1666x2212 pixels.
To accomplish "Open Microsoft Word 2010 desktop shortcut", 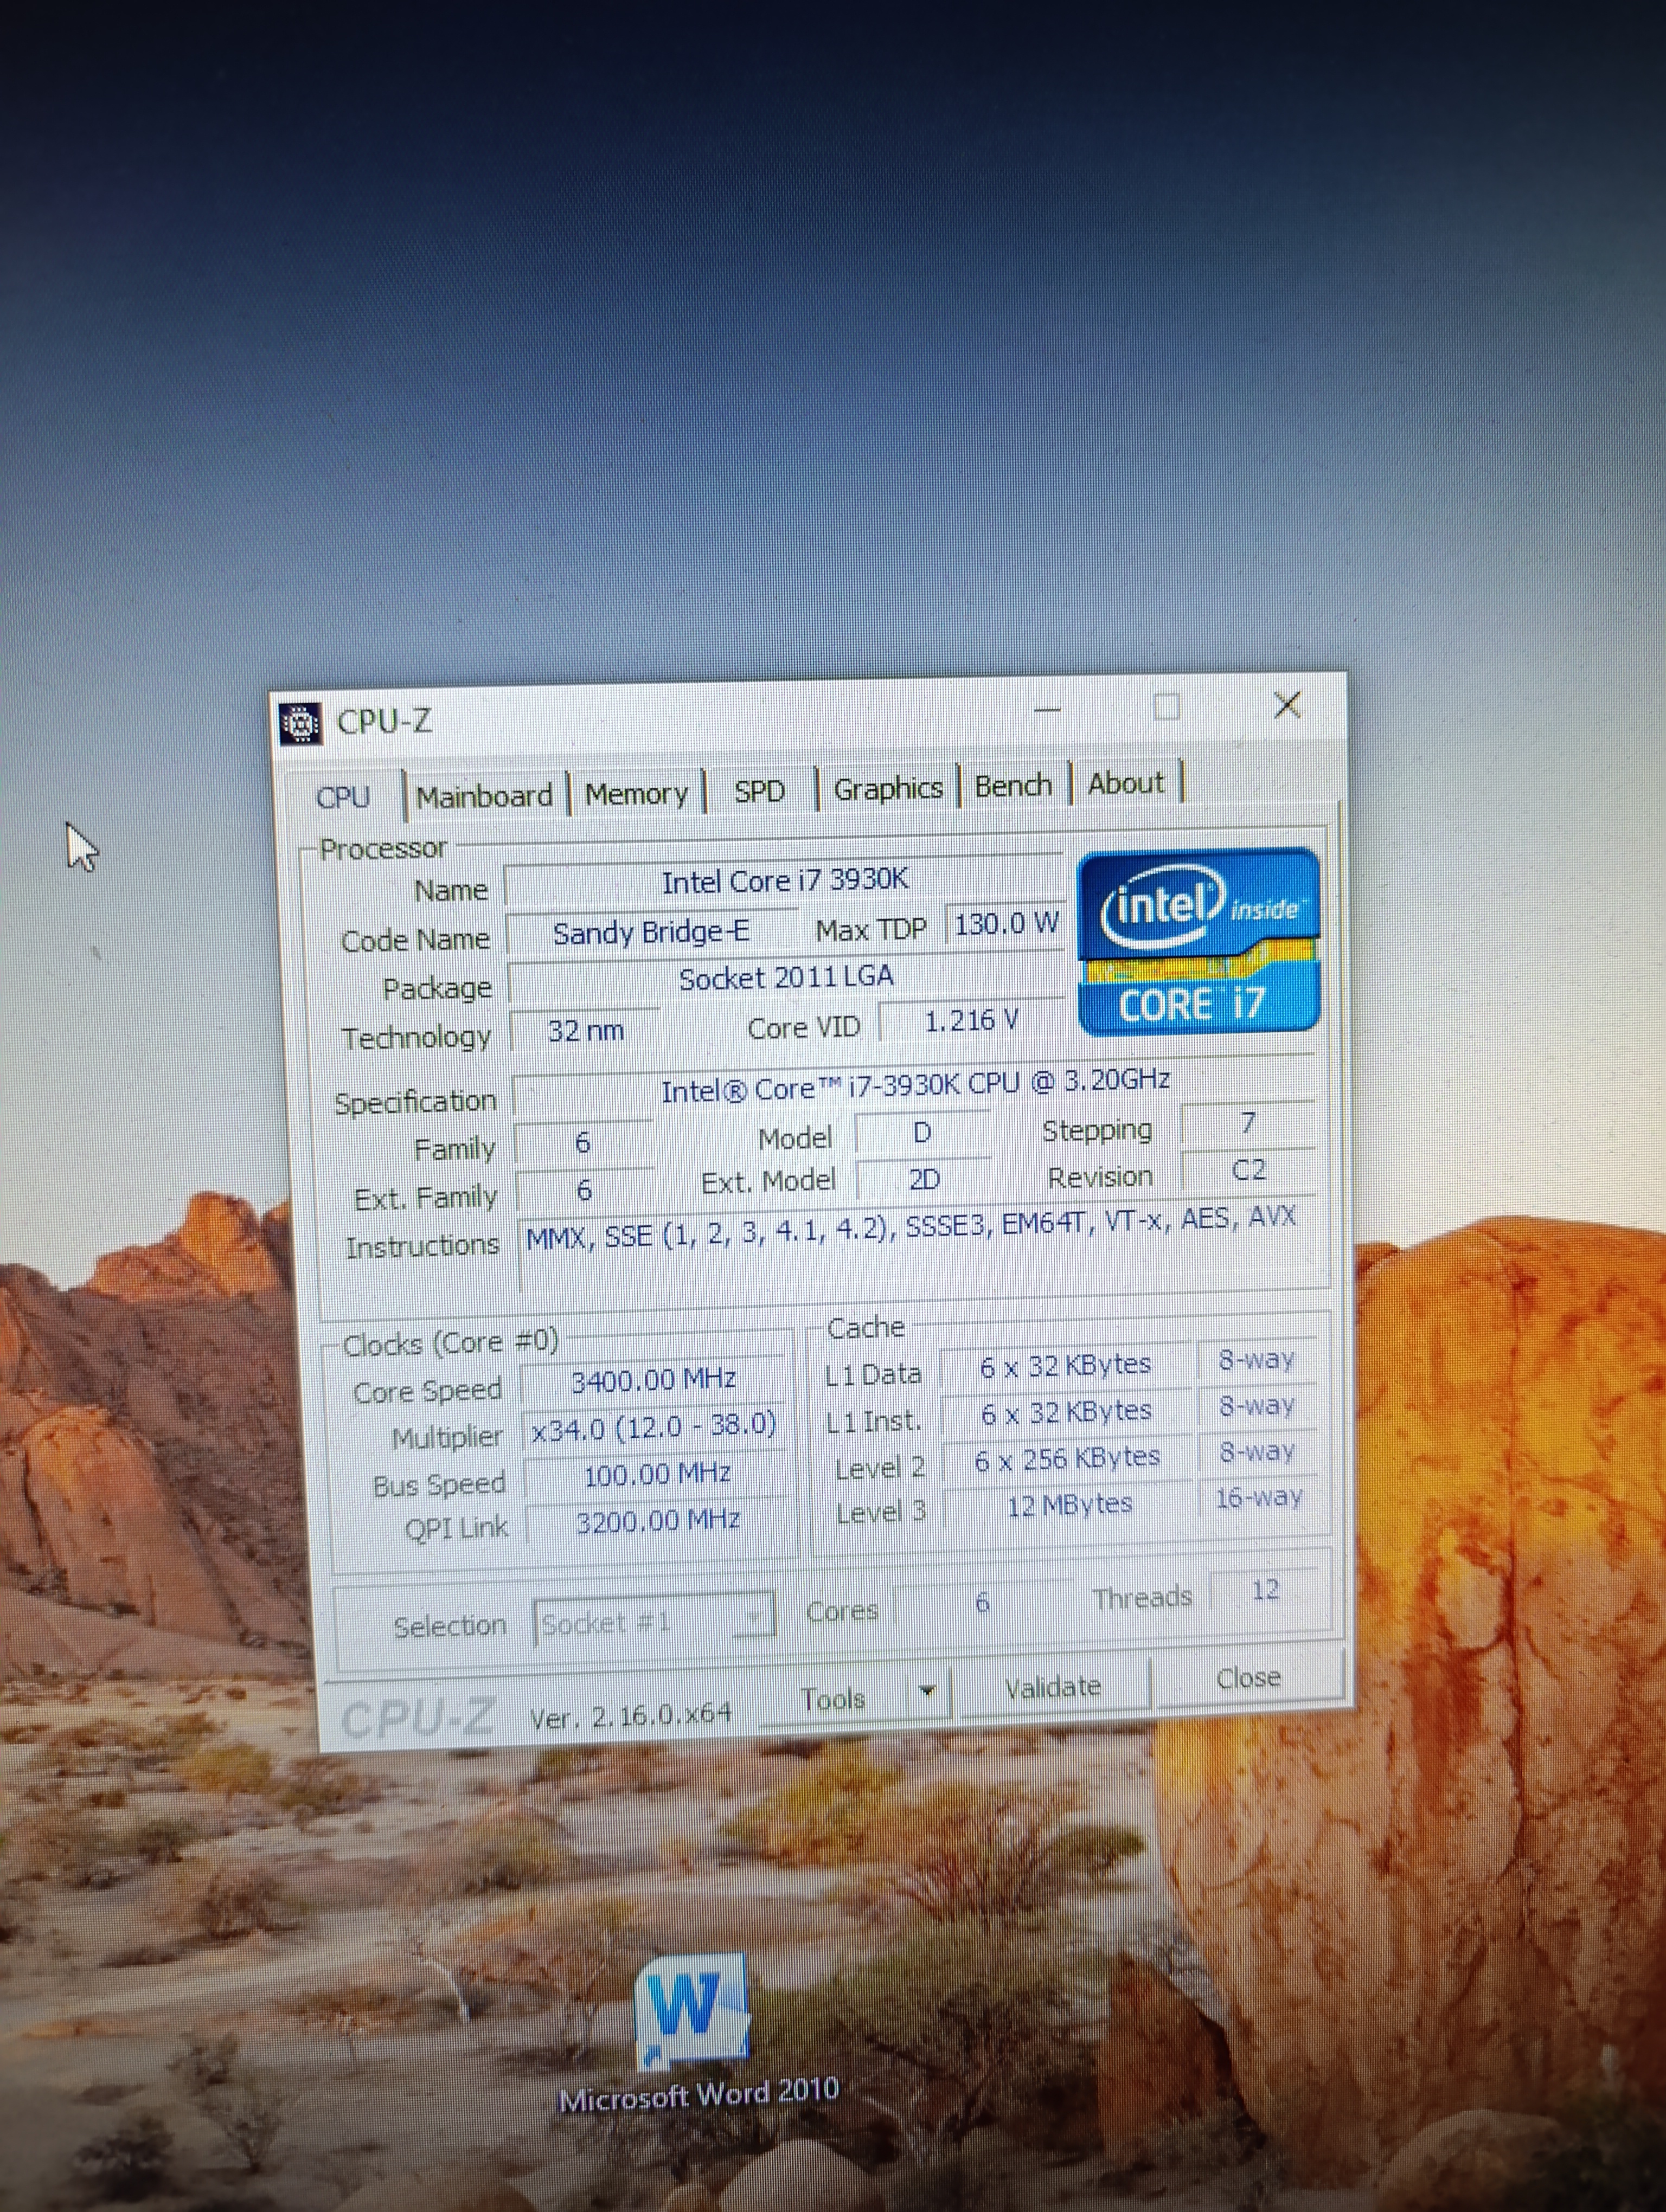I will (x=693, y=2014).
